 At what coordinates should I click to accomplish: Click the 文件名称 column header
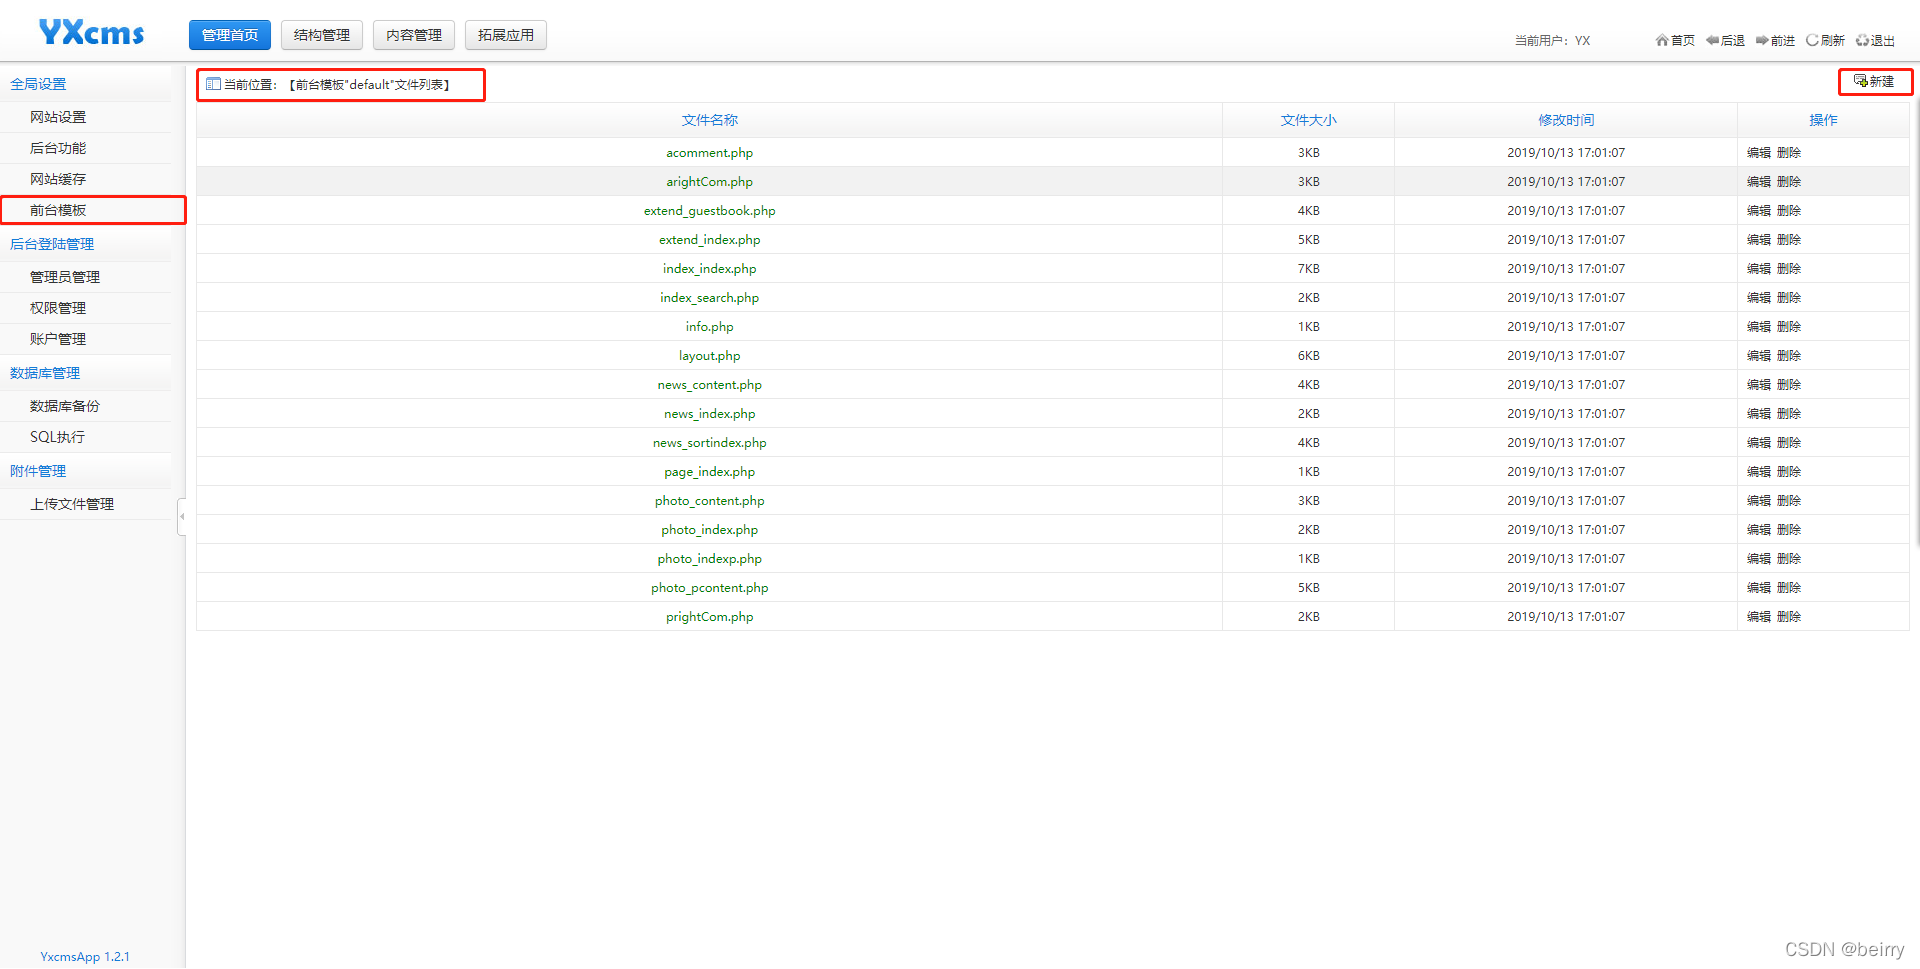[x=710, y=120]
